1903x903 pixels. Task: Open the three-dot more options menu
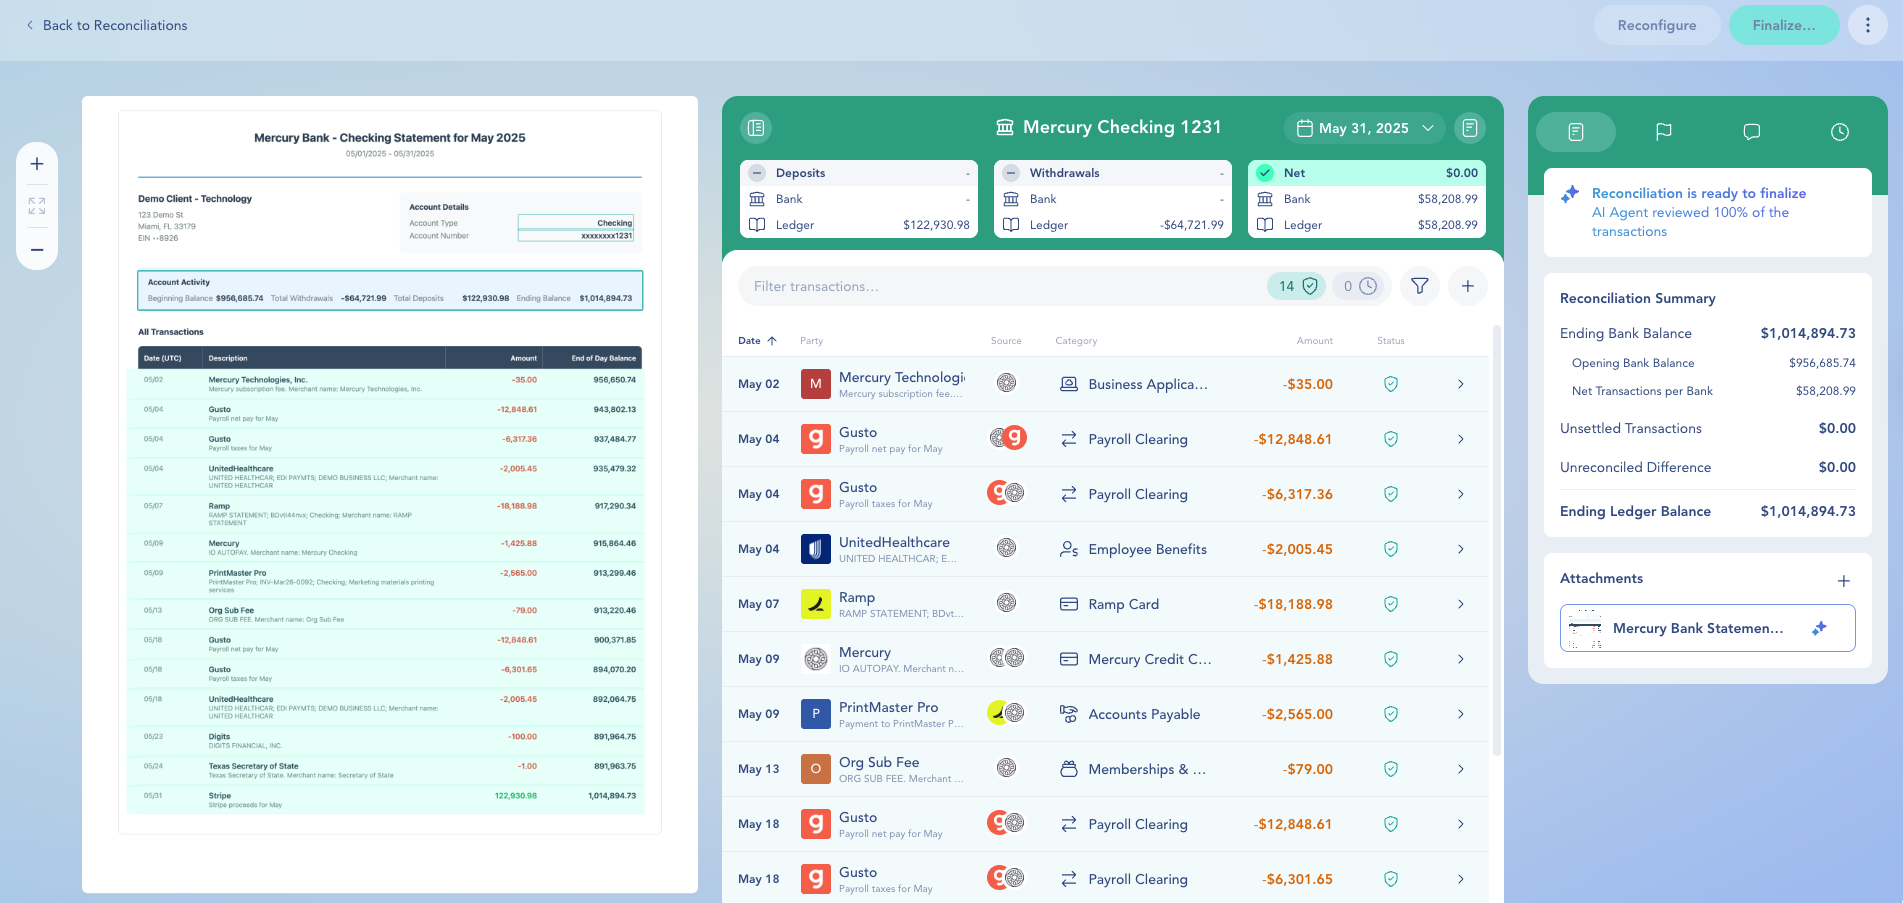tap(1867, 25)
